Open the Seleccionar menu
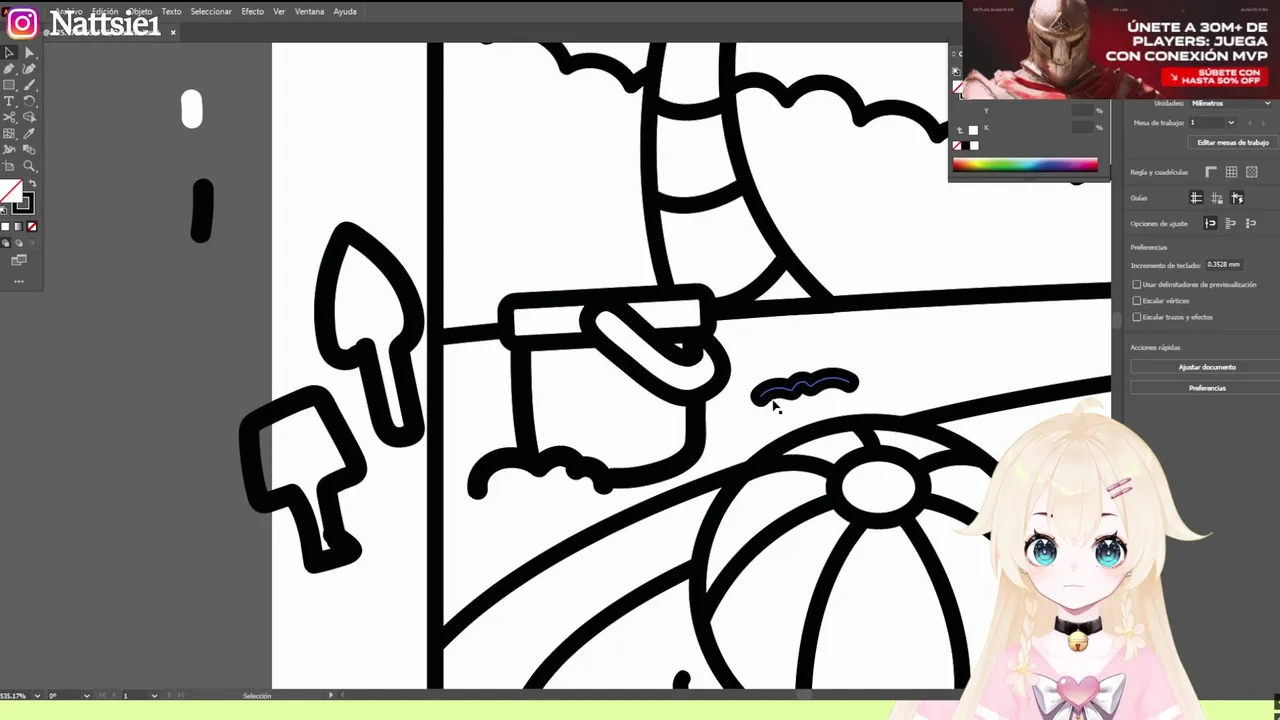The width and height of the screenshot is (1280, 720). click(211, 11)
